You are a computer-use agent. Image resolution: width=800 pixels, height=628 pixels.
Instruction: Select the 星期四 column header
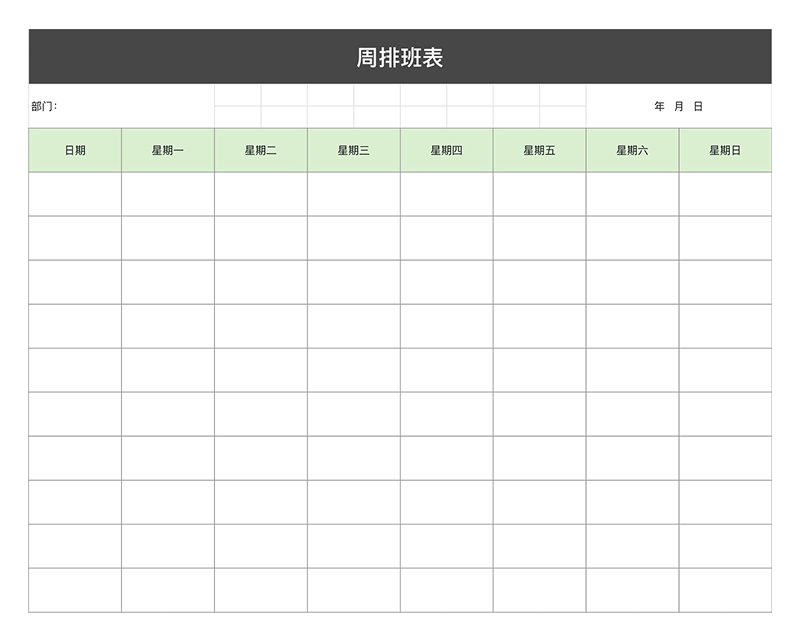(x=447, y=150)
